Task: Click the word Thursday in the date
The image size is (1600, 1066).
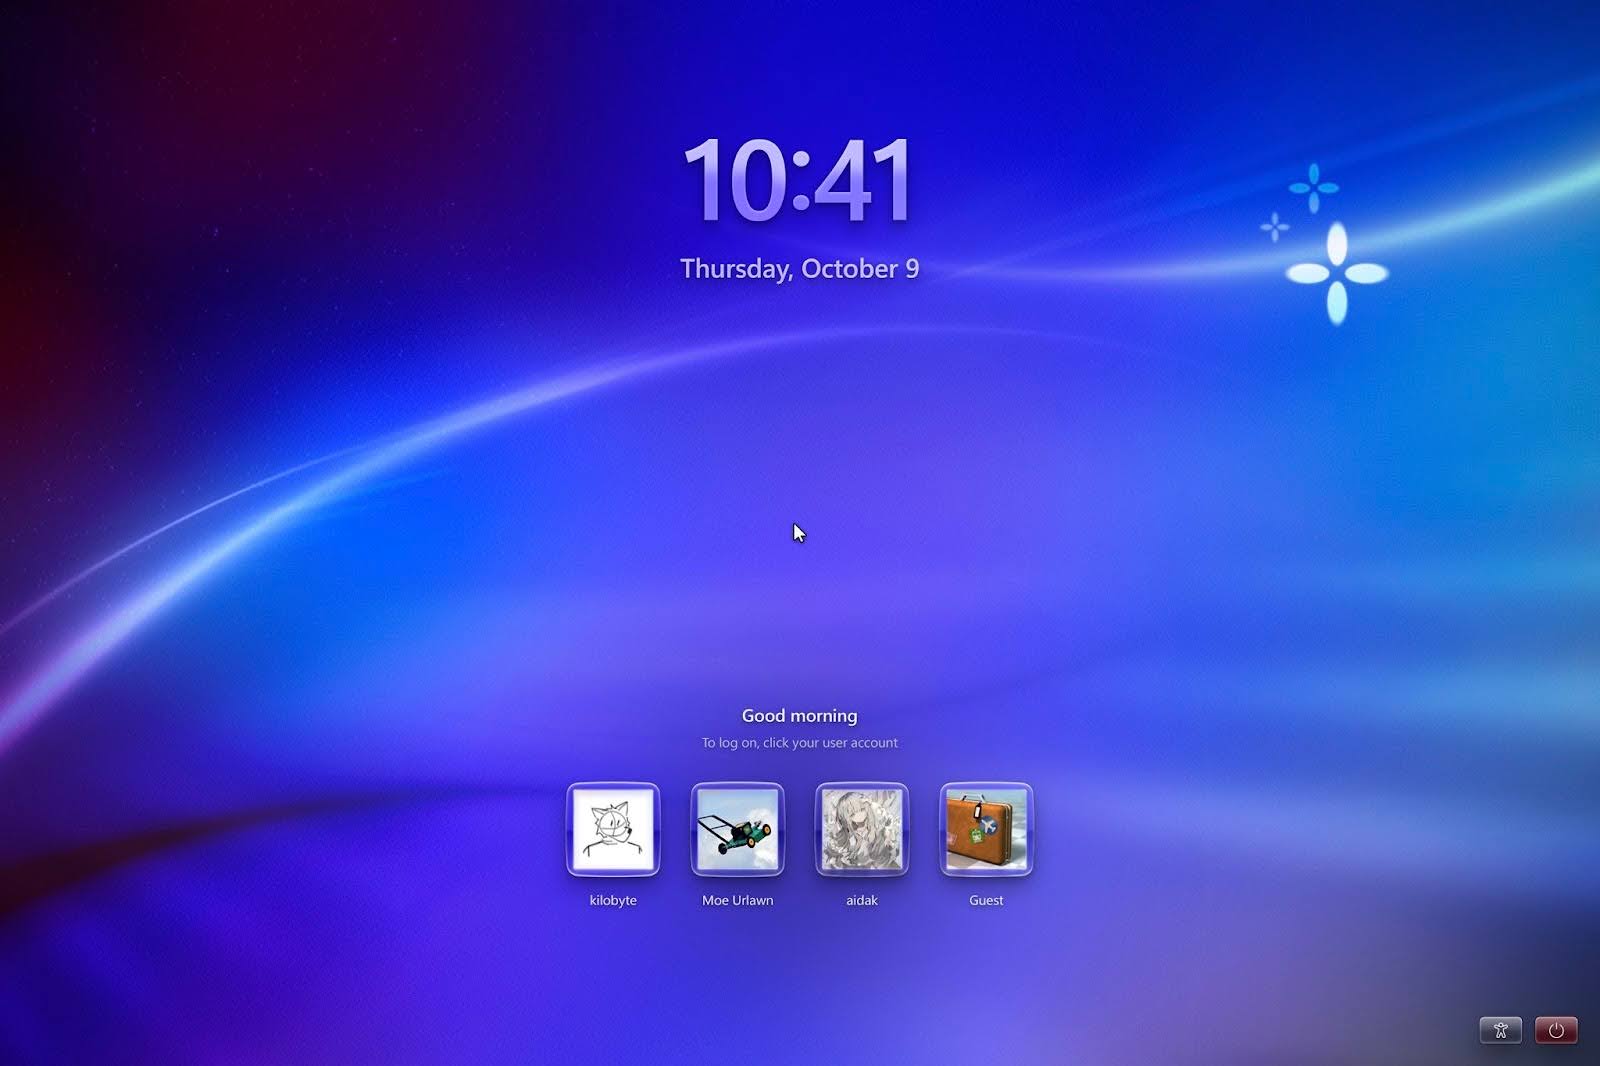Action: click(735, 269)
